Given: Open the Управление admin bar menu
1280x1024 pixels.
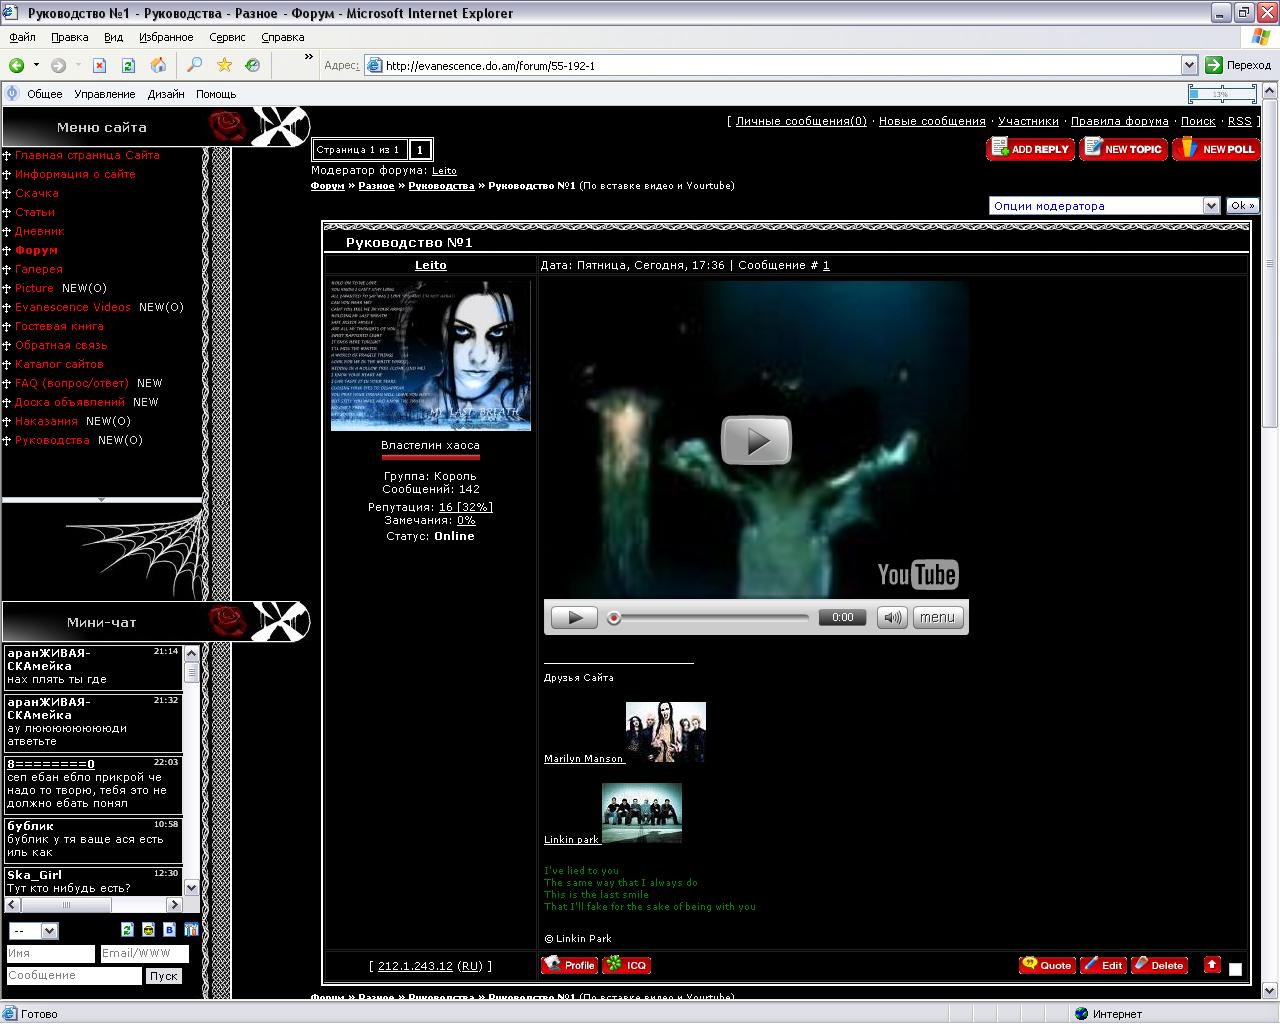Looking at the screenshot, I should tap(104, 94).
